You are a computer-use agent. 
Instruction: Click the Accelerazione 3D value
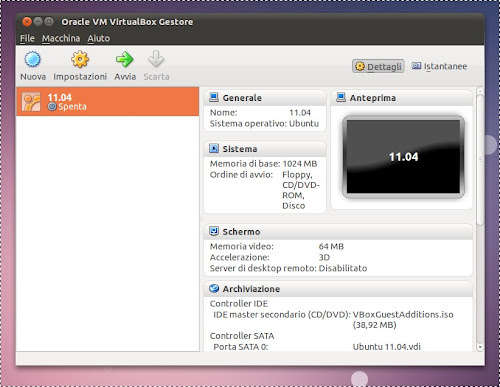pos(324,257)
